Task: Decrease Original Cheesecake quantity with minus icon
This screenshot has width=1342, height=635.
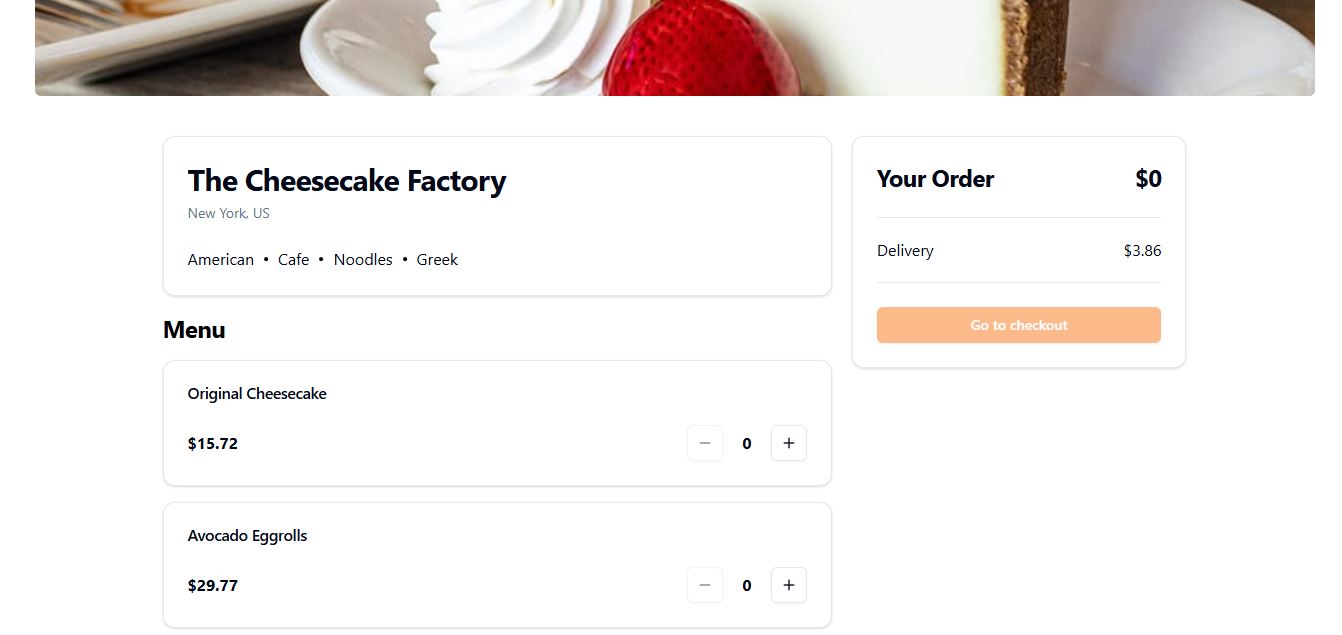Action: (x=705, y=443)
